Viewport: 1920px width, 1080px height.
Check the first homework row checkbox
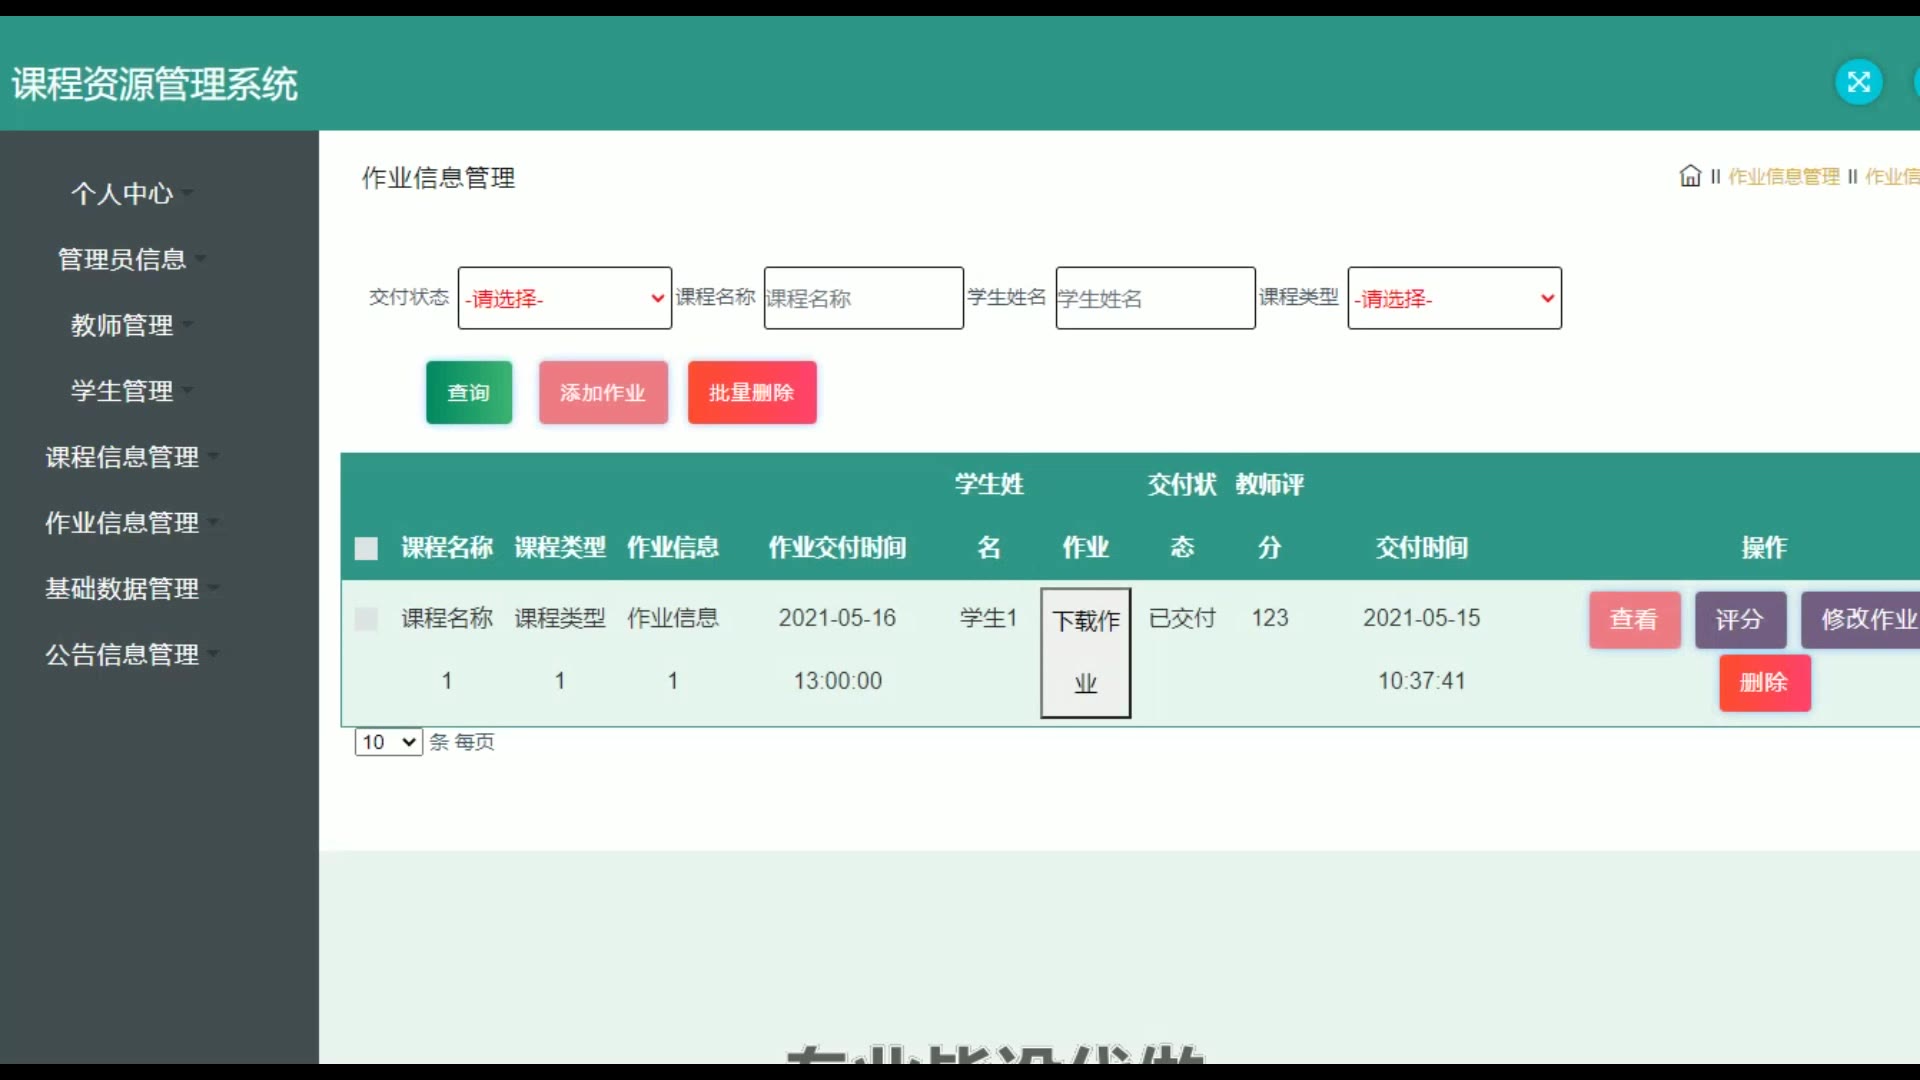(366, 619)
